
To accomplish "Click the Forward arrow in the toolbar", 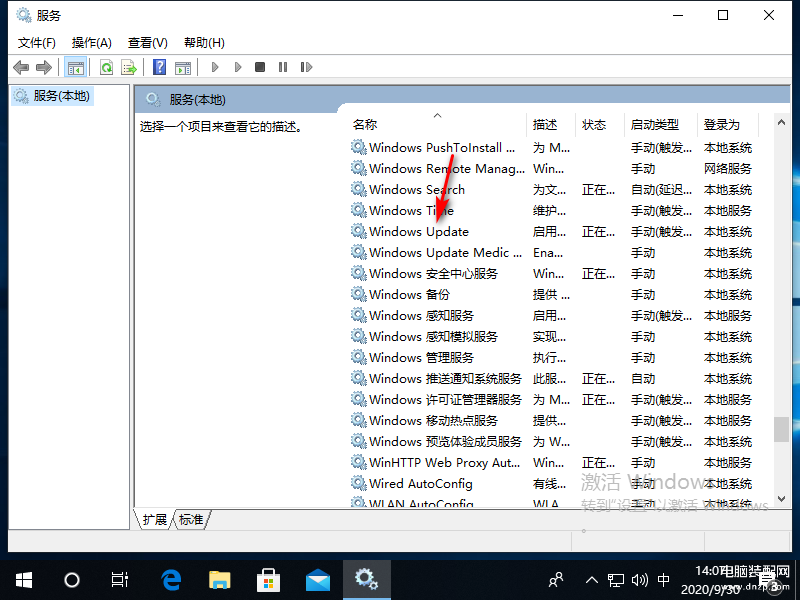I will tap(44, 67).
